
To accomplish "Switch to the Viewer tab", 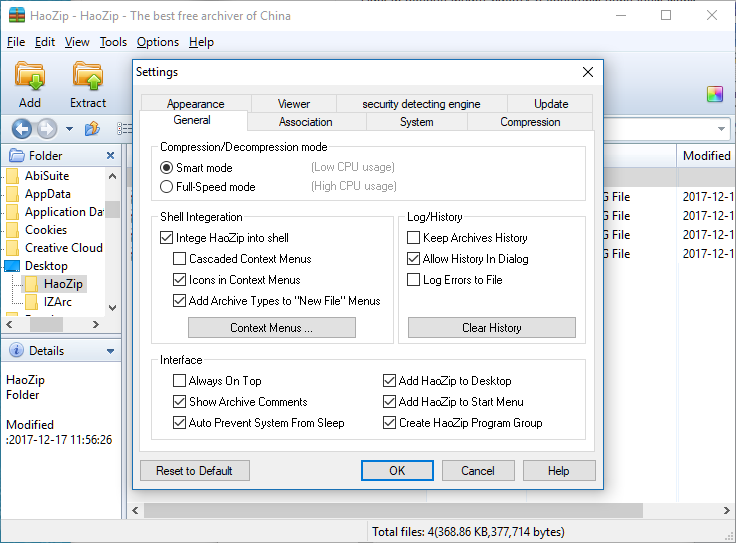I will point(294,104).
